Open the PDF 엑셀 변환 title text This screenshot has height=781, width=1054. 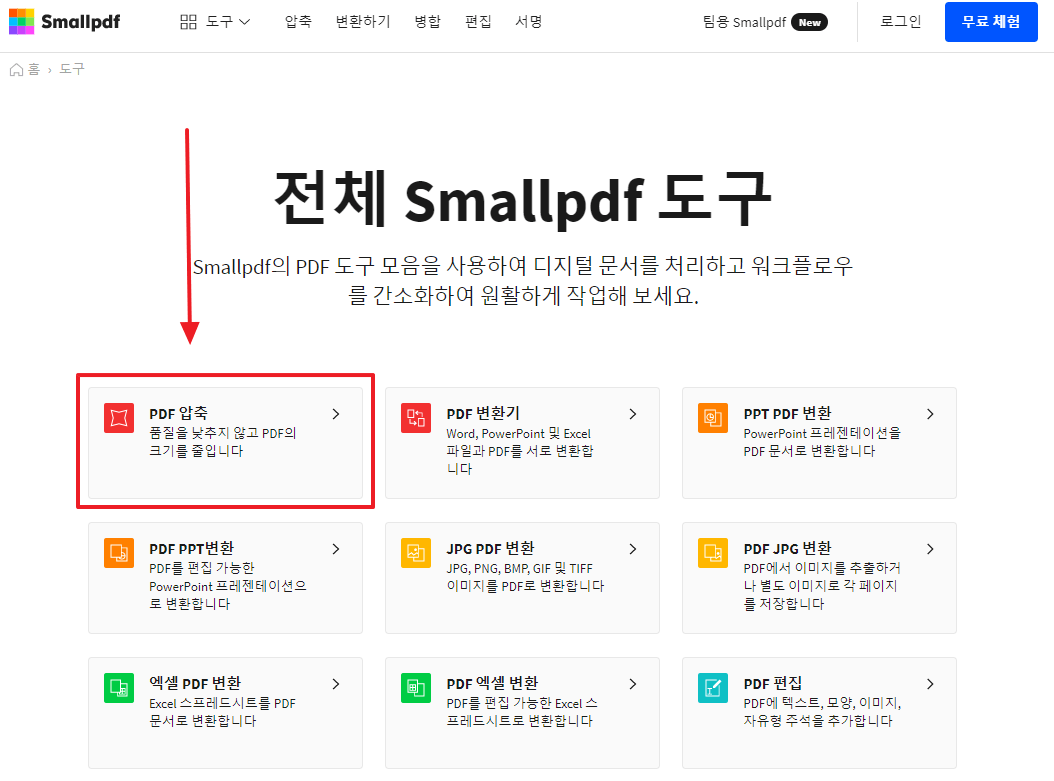(x=492, y=684)
